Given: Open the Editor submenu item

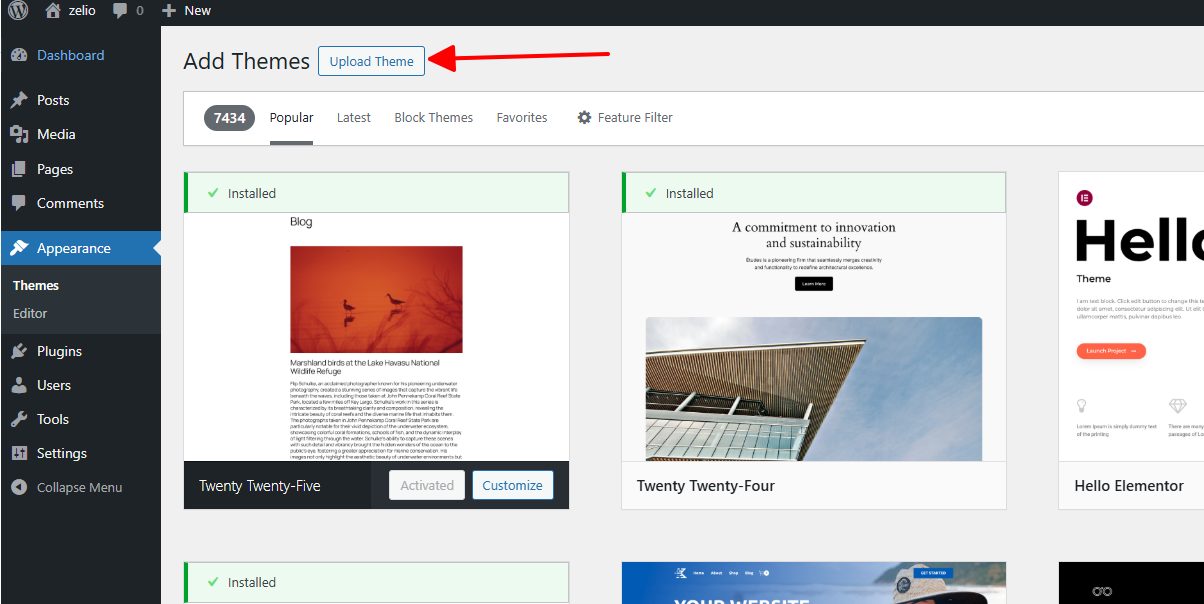Looking at the screenshot, I should [30, 313].
